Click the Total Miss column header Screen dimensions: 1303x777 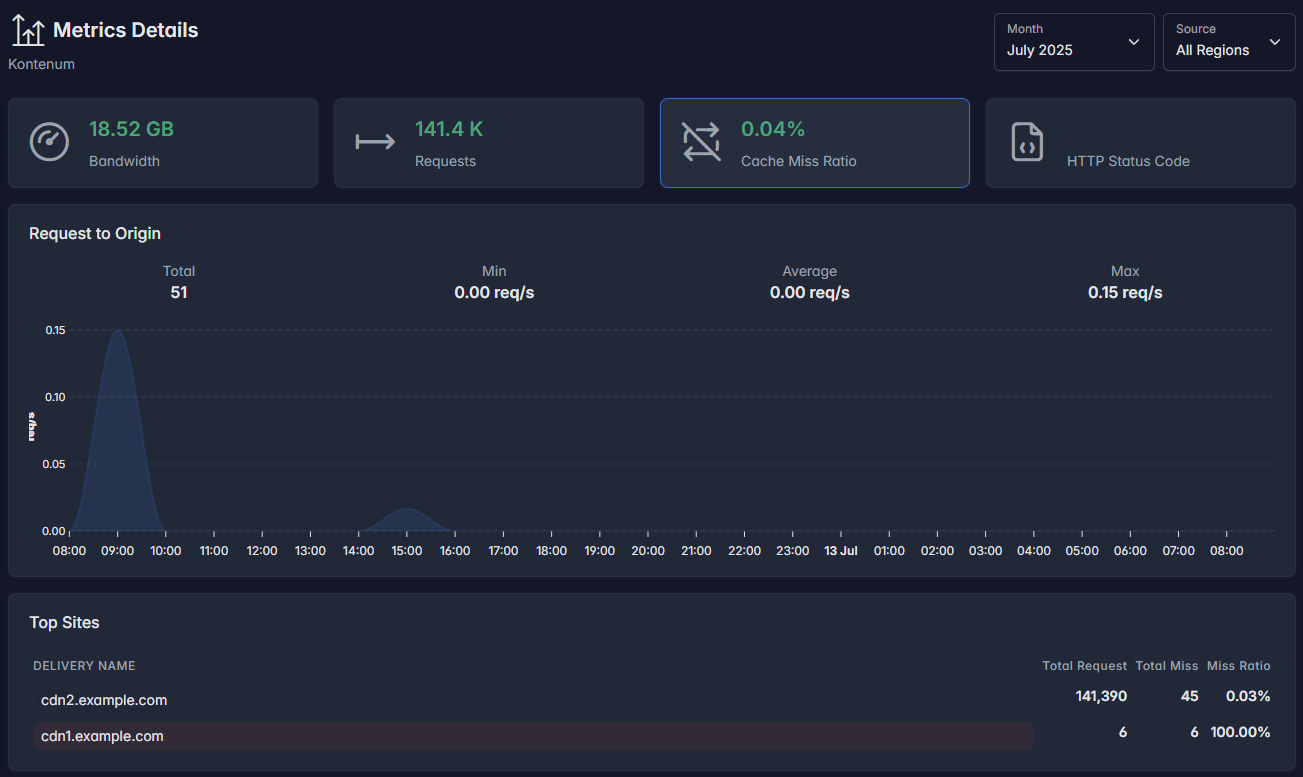point(1167,666)
